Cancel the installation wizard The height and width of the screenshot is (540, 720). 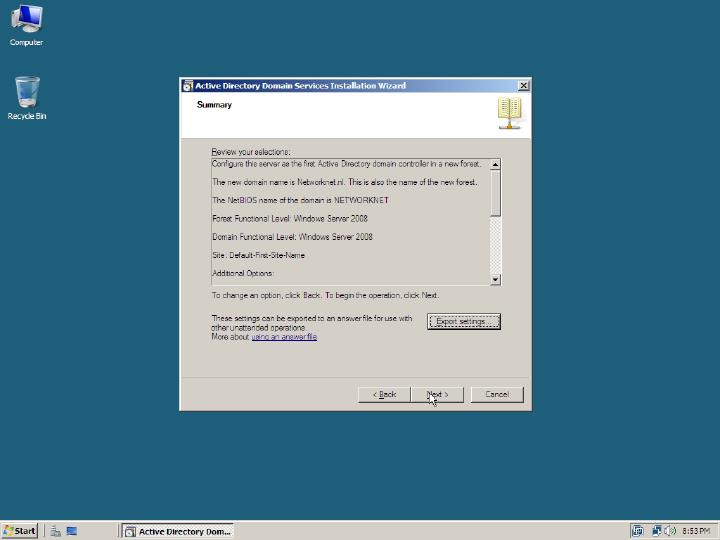click(x=497, y=394)
